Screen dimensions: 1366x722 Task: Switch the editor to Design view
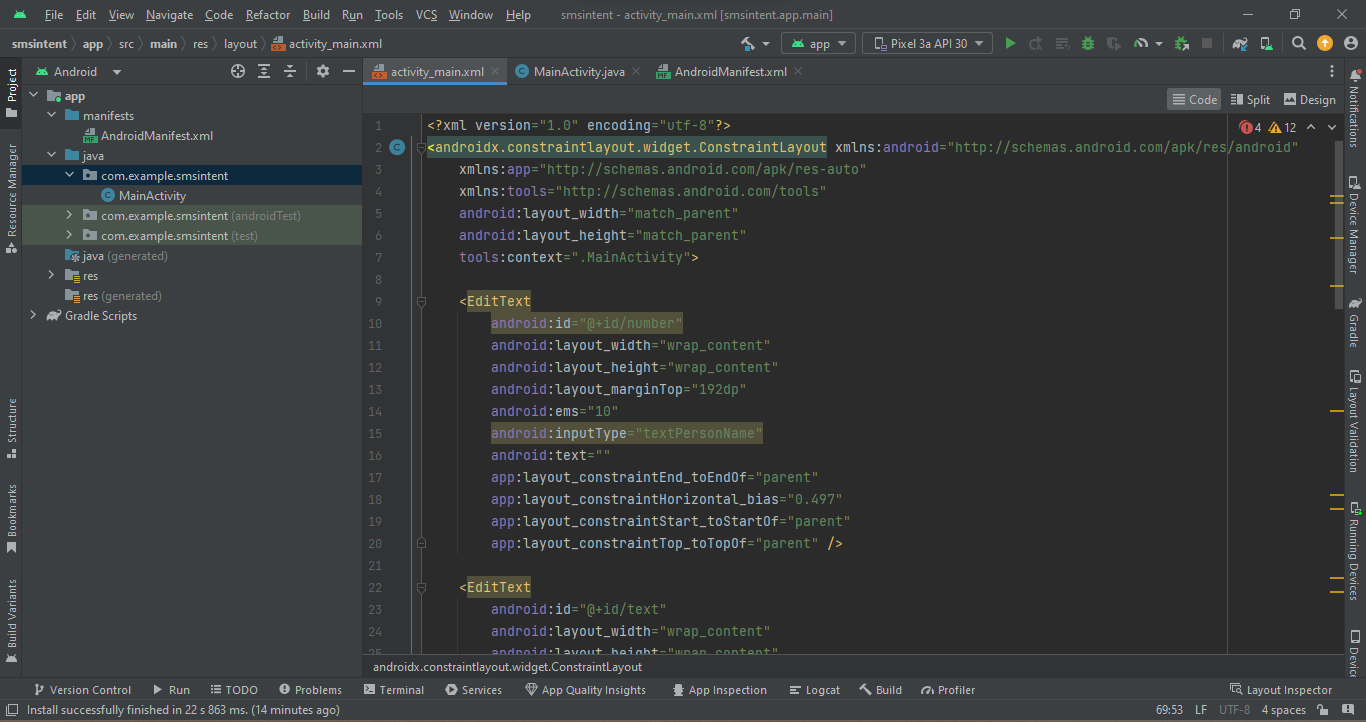pos(1309,99)
